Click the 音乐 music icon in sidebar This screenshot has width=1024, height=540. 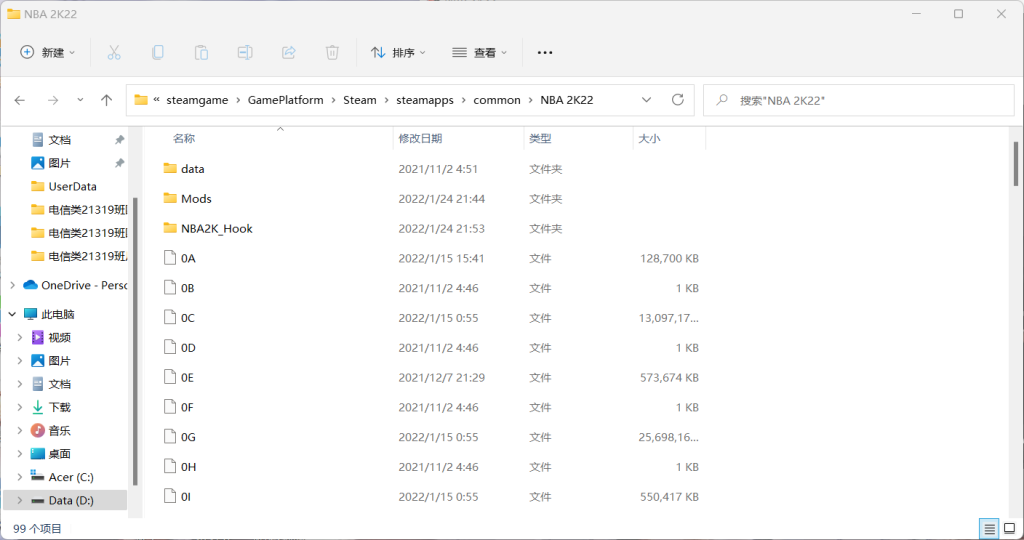(38, 430)
